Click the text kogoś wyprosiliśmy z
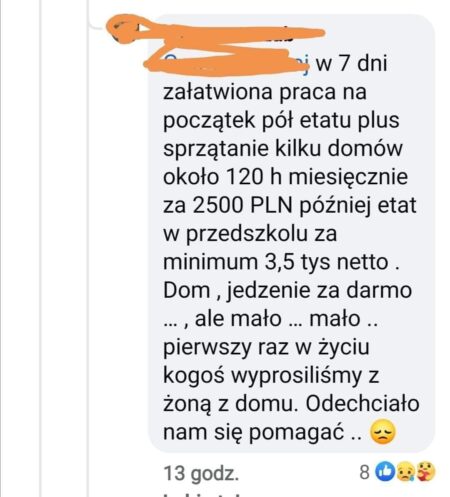The height and width of the screenshot is (497, 450). pos(271,376)
